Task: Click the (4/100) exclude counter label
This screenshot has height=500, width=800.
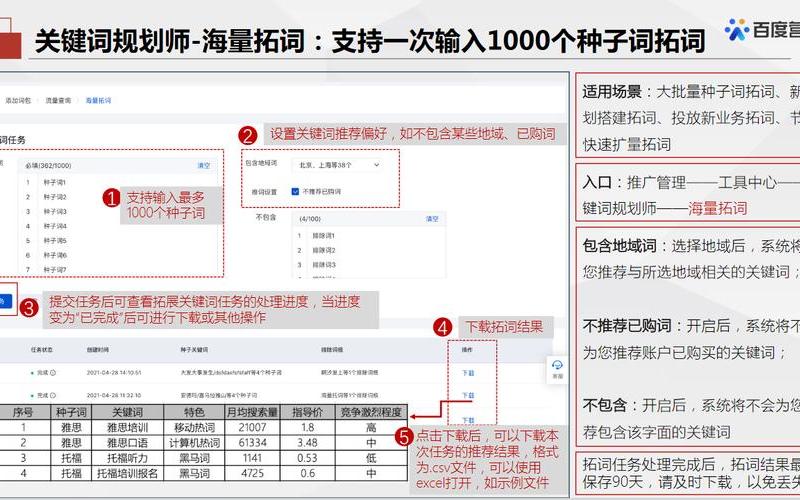Action: click(310, 219)
